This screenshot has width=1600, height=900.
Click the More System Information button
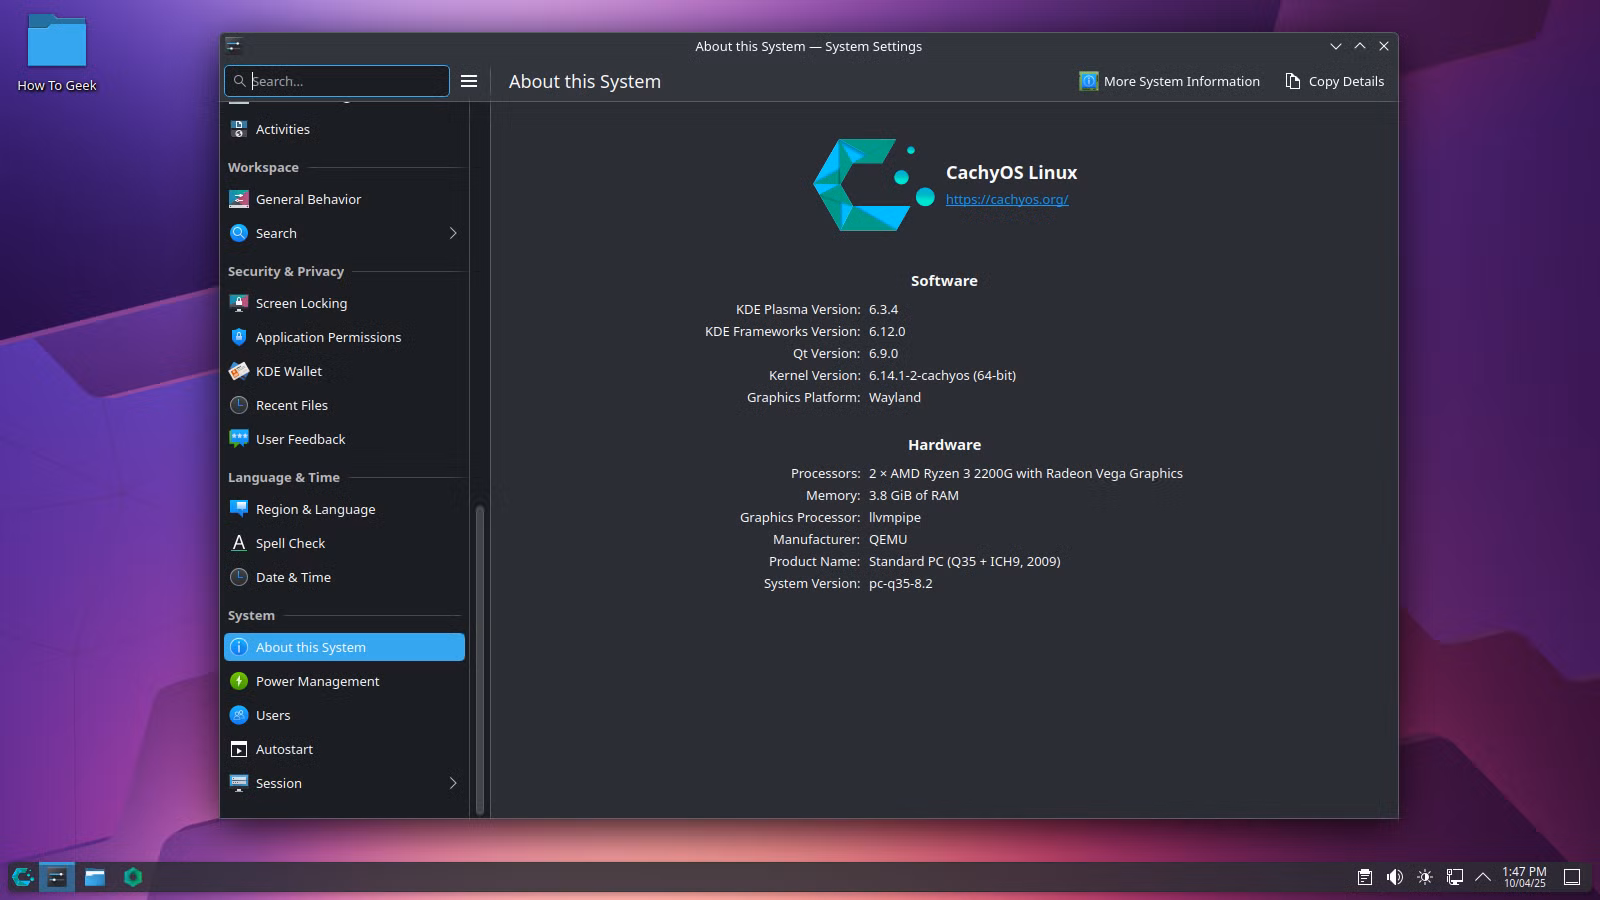pyautogui.click(x=1169, y=81)
